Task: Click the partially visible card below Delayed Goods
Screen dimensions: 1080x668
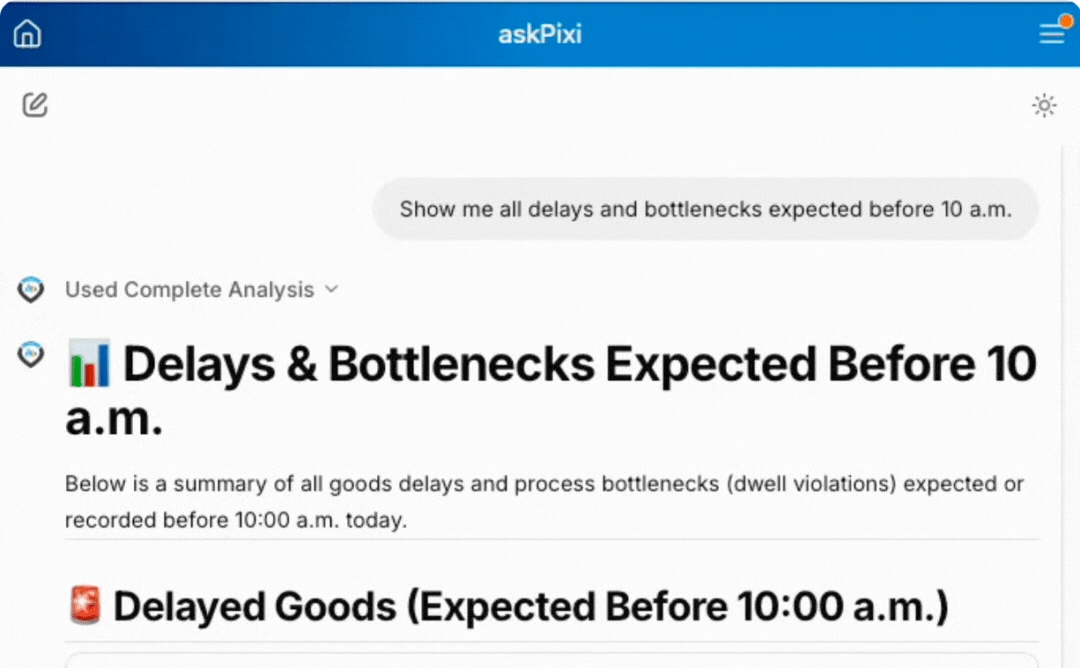Action: 551,660
